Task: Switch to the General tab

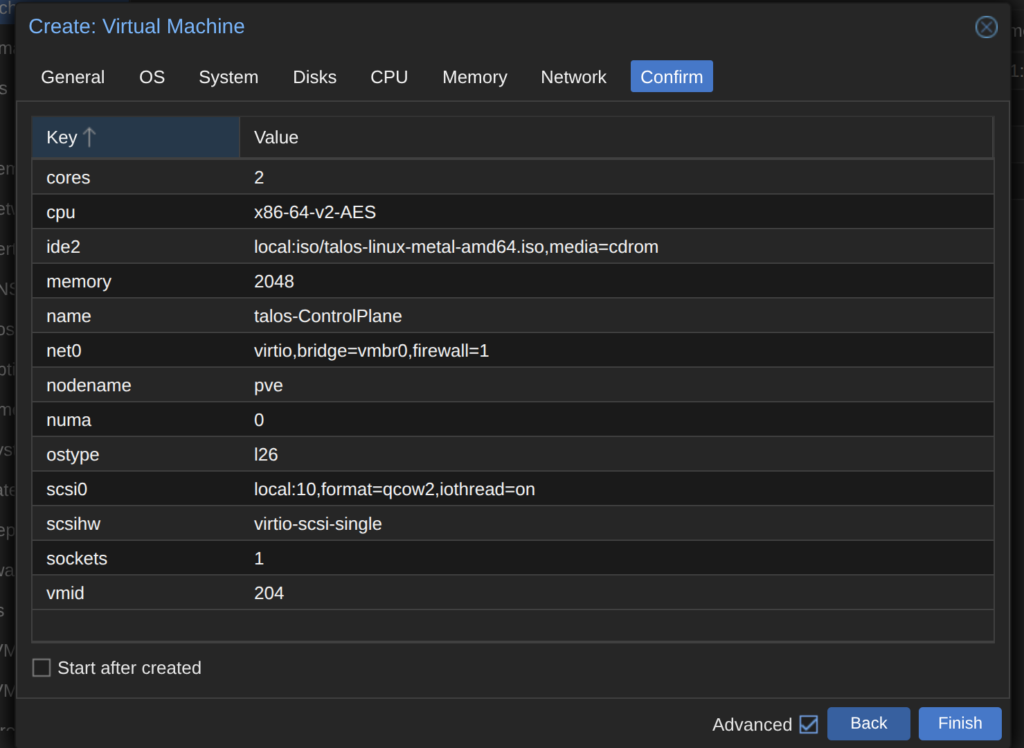Action: point(73,77)
